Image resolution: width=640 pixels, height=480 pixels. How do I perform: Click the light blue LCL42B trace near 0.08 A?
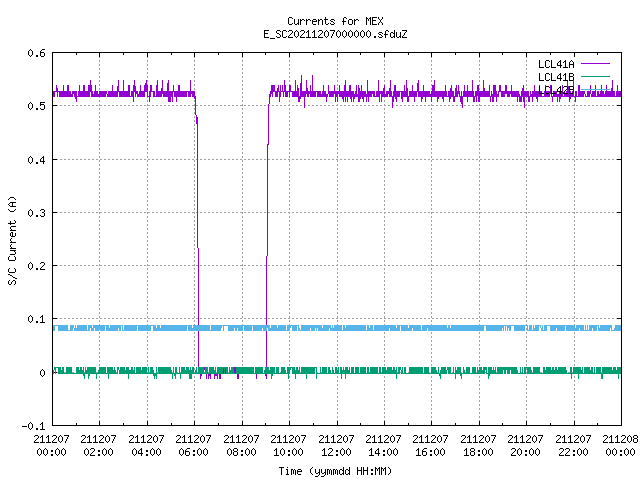tap(337, 328)
